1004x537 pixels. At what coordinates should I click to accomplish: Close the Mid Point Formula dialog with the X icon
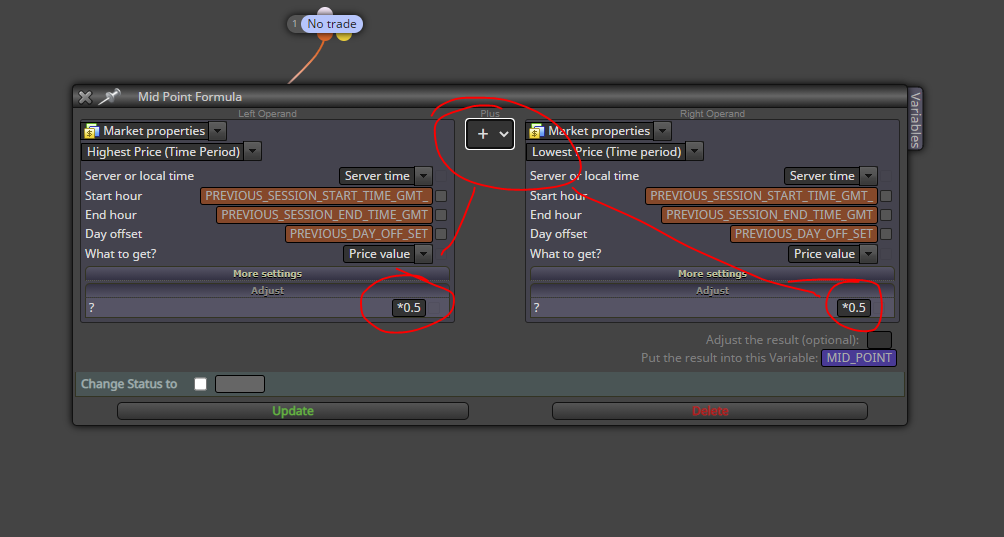click(85, 97)
